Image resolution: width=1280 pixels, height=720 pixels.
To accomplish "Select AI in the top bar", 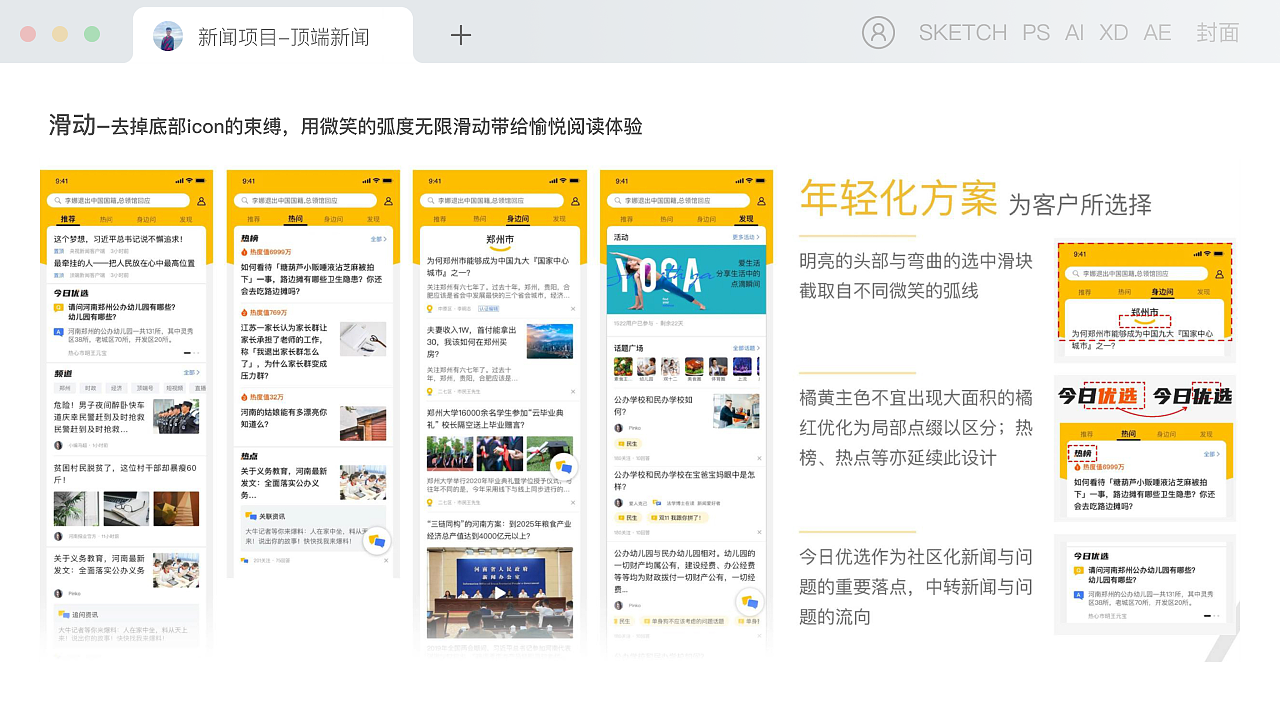I will 1074,33.
